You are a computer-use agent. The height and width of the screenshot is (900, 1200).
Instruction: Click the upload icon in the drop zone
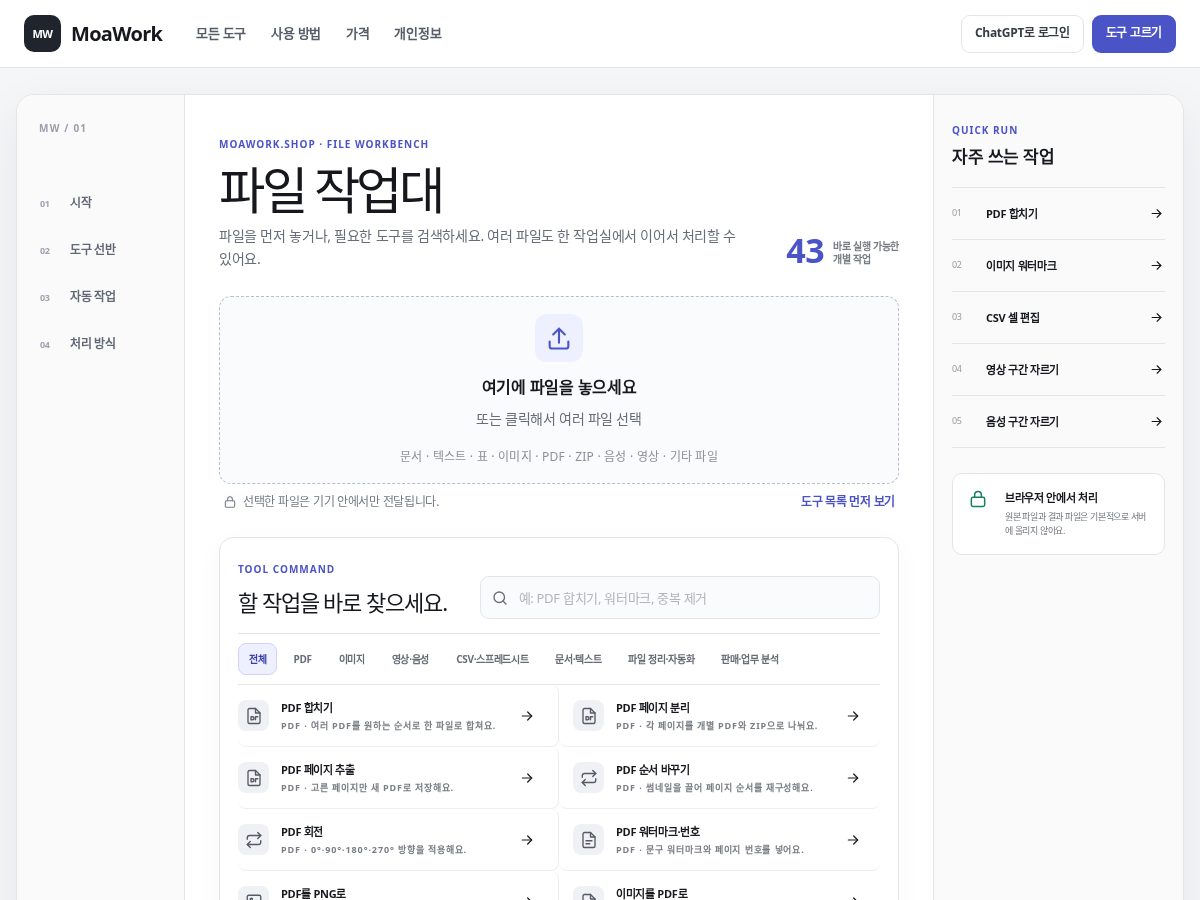coord(559,338)
